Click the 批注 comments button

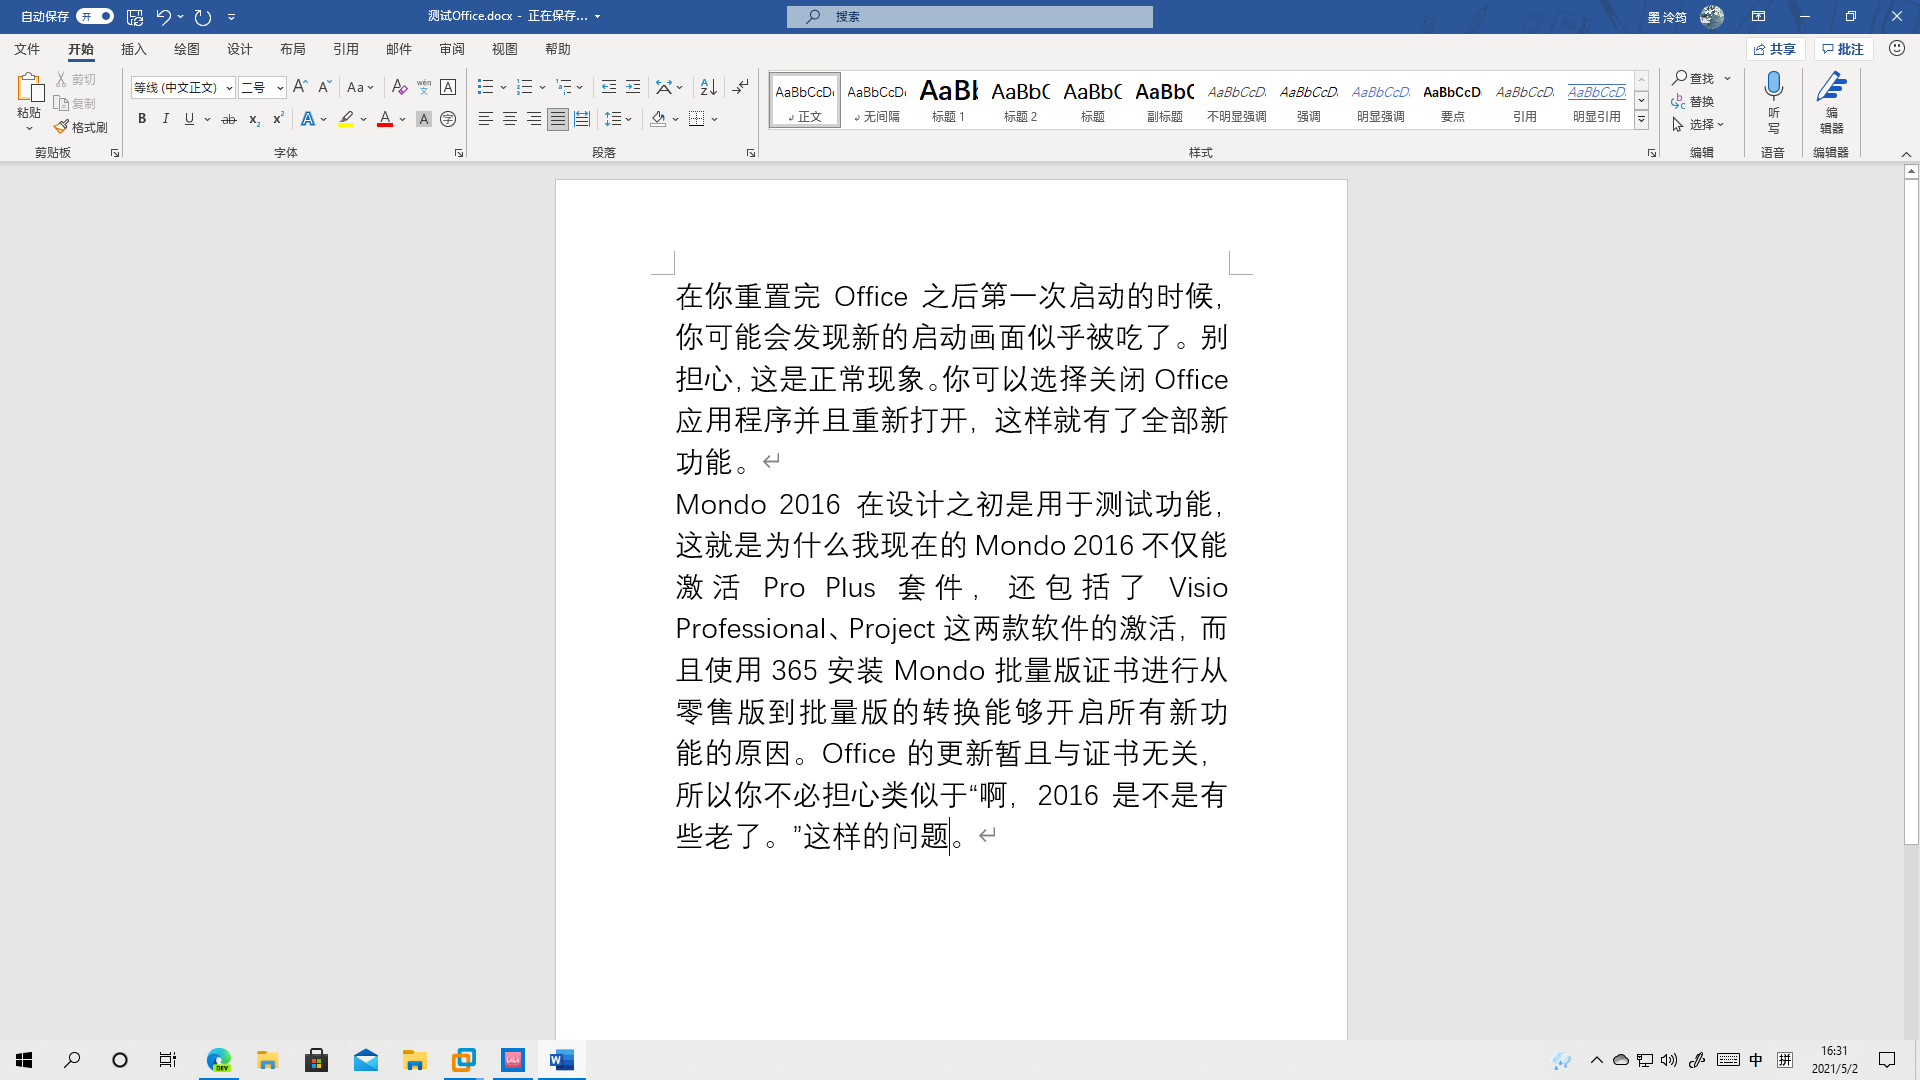1843,49
